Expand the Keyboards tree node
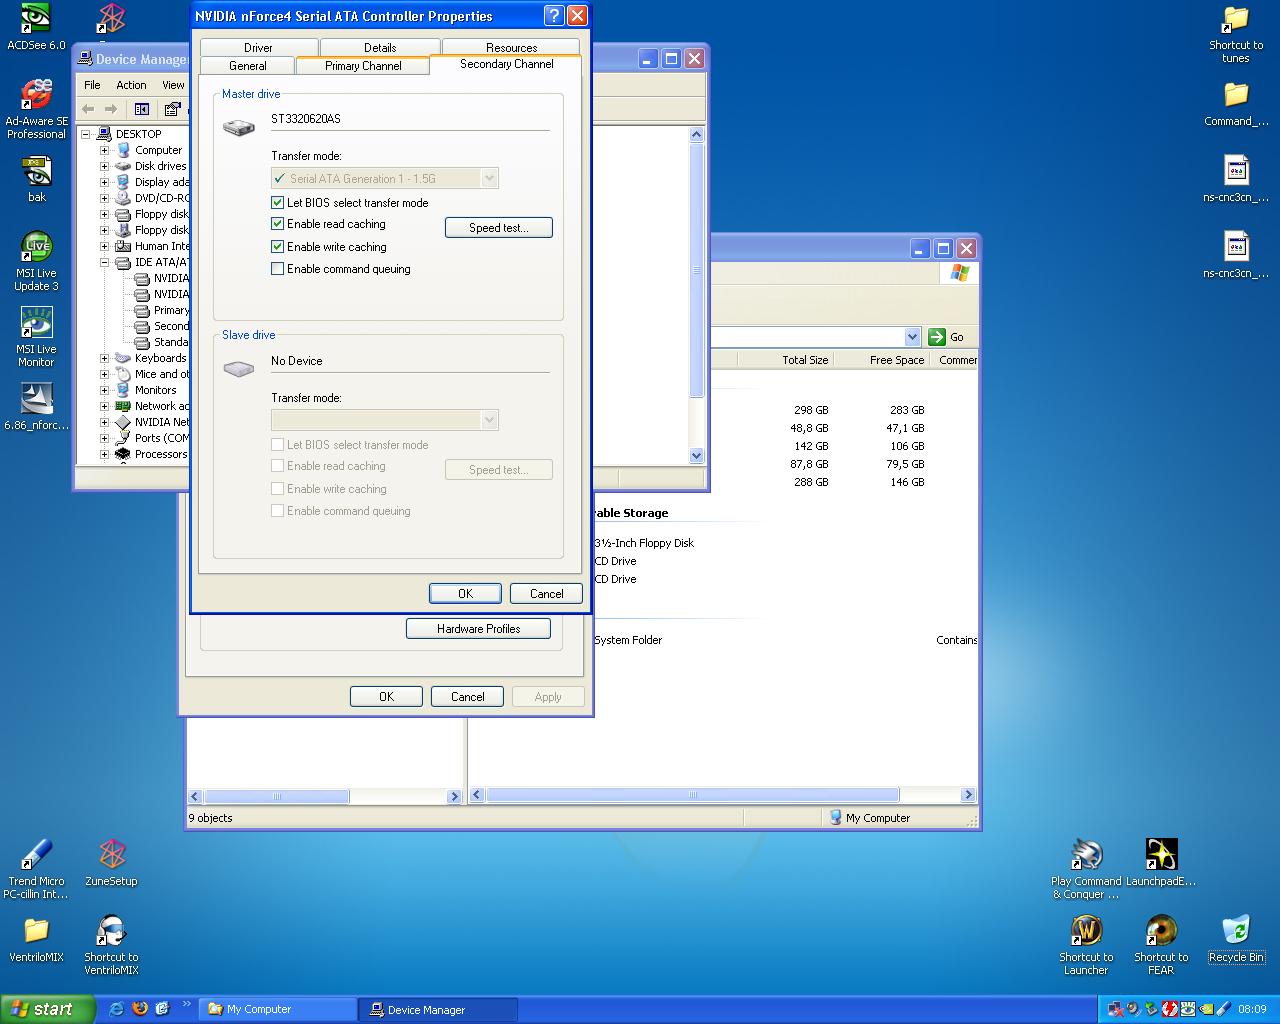This screenshot has width=1280, height=1024. pyautogui.click(x=104, y=358)
